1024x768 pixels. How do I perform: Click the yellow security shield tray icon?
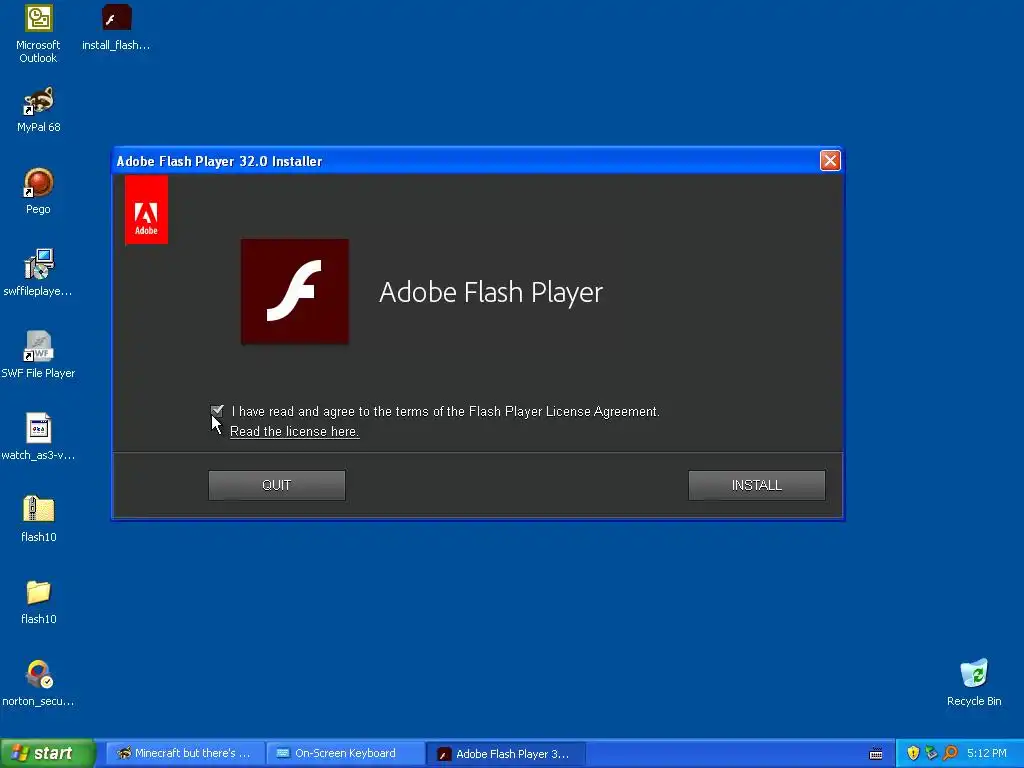coord(913,753)
